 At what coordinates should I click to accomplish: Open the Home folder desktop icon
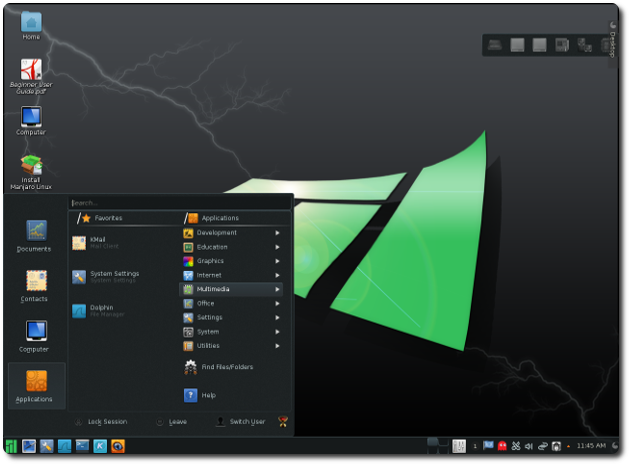31,26
